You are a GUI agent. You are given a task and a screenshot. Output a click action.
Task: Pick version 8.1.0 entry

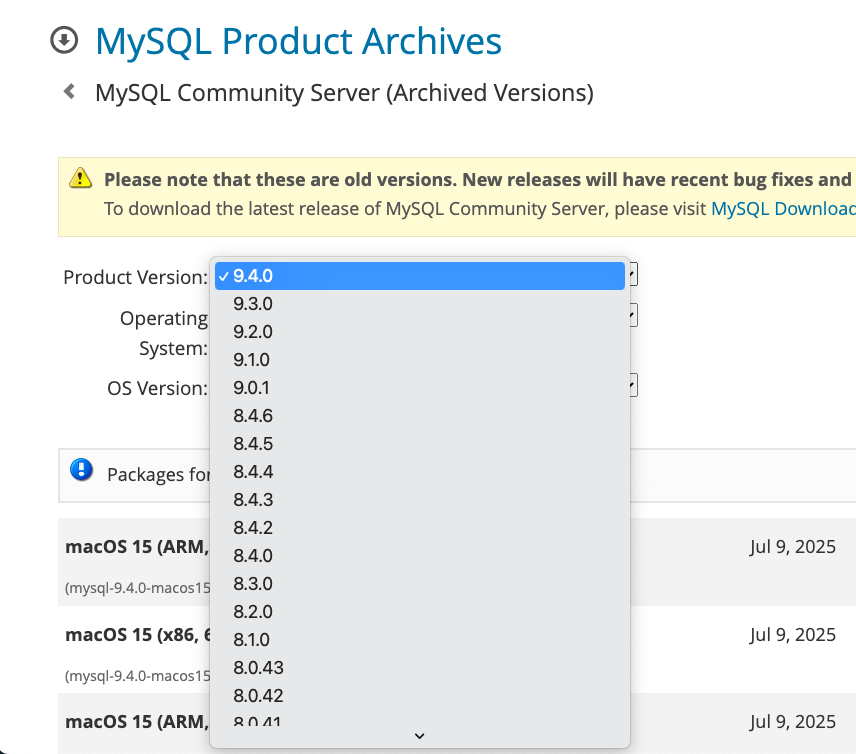pyautogui.click(x=420, y=639)
